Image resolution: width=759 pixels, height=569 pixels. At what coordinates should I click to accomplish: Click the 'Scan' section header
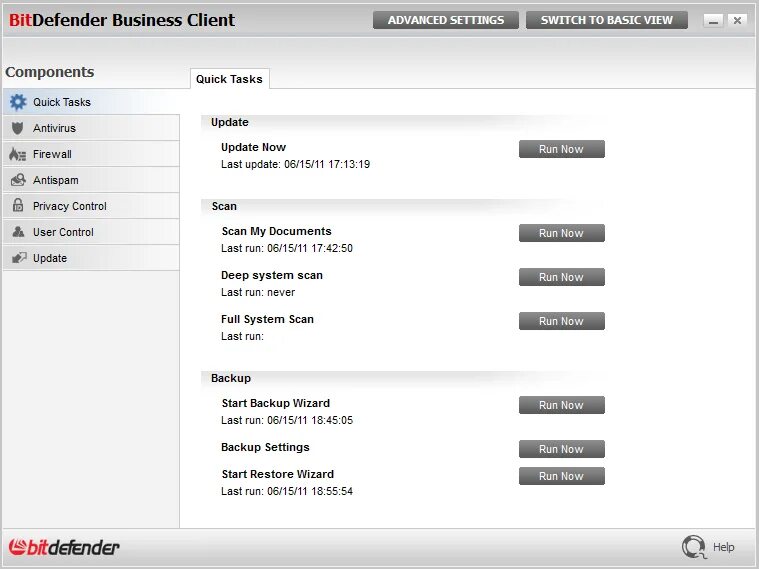[x=224, y=206]
